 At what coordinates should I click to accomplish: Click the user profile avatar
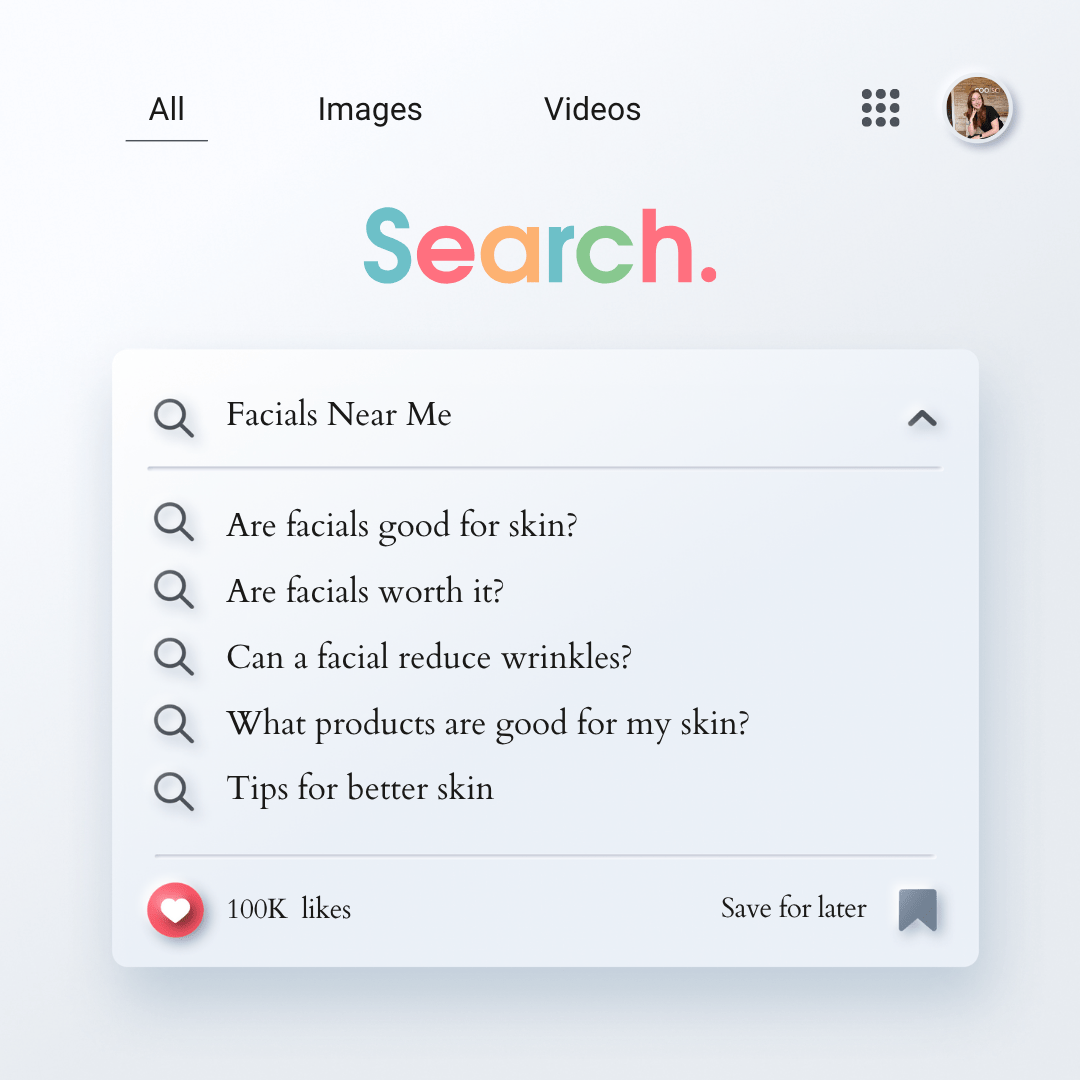point(978,109)
